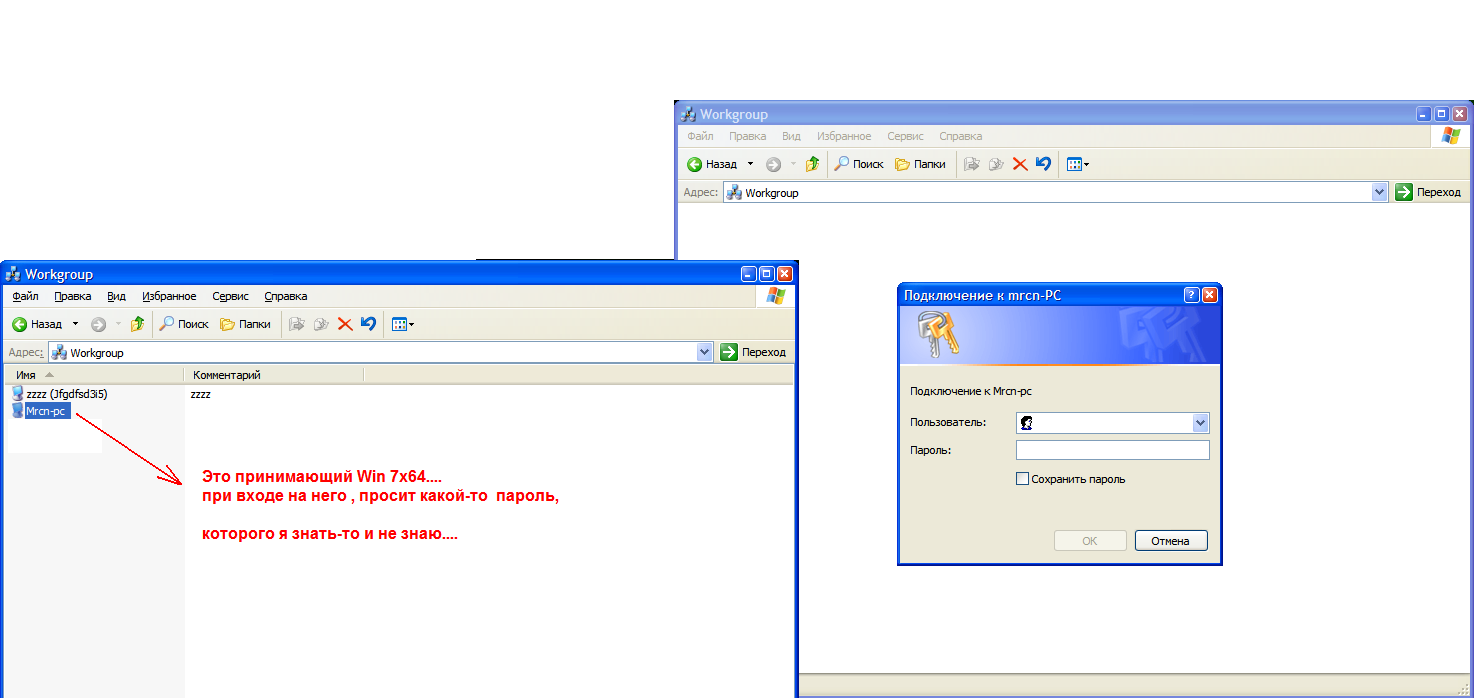Click Workgroup icon in back window title bar

click(x=688, y=114)
